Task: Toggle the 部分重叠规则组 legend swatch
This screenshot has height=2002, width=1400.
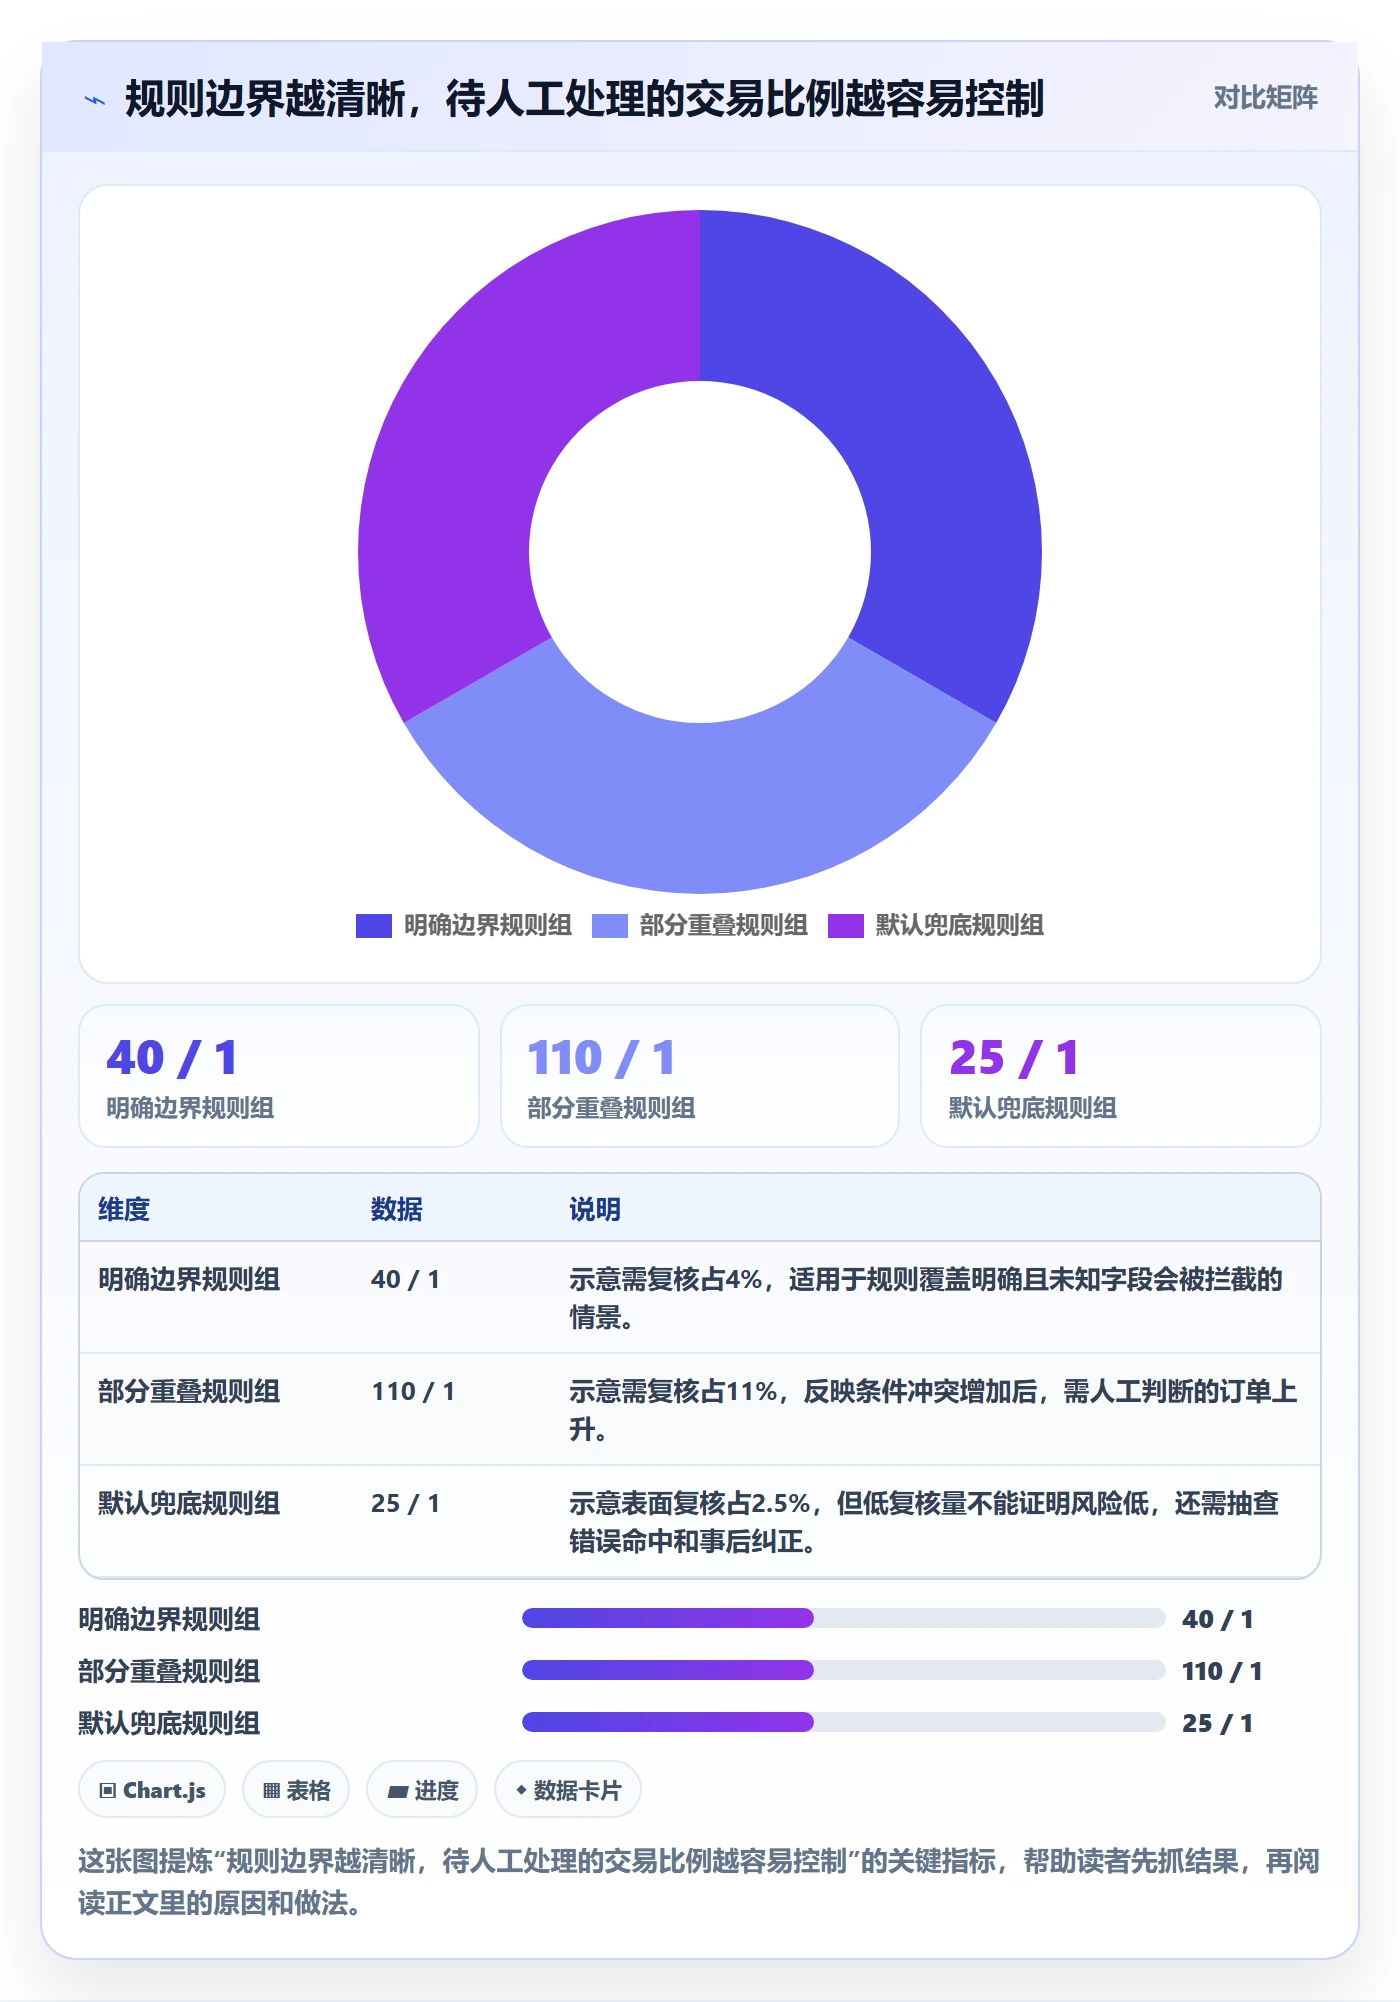Action: (x=609, y=926)
